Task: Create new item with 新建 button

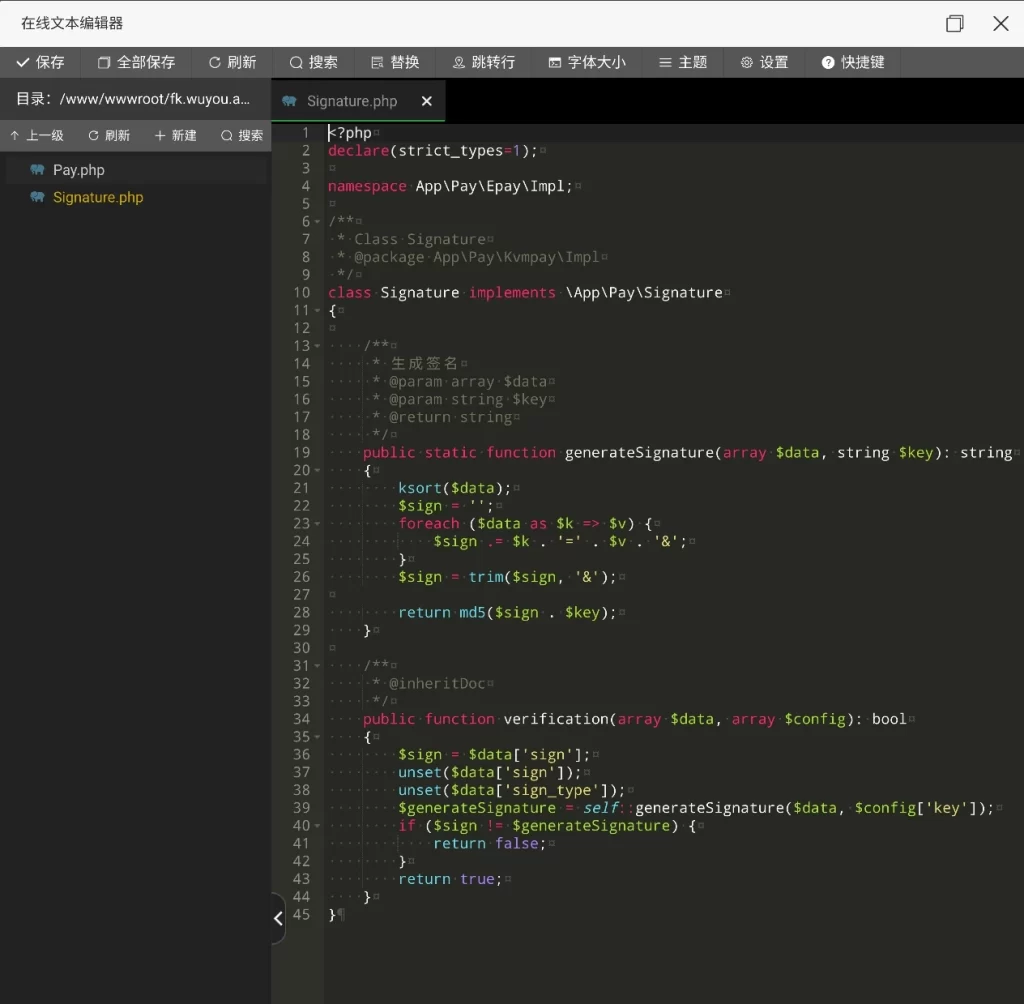Action: [175, 135]
